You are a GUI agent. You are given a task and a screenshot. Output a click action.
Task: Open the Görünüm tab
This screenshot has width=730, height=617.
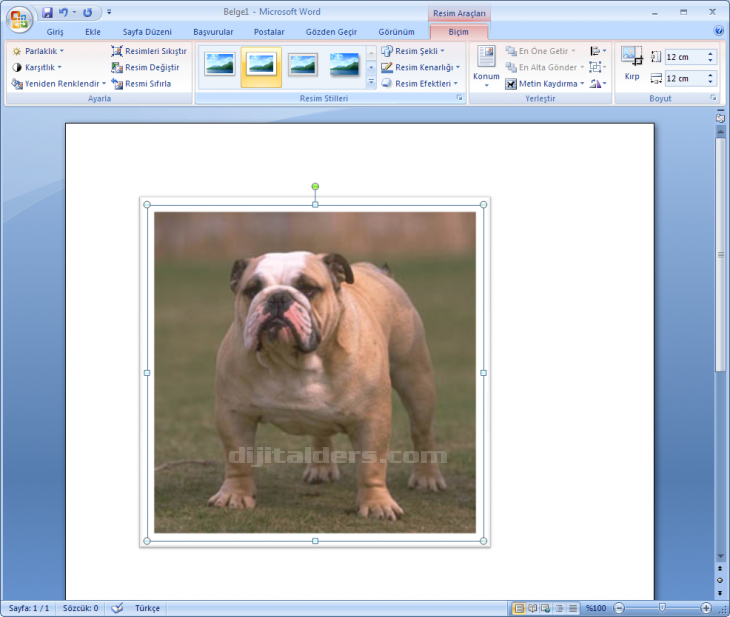pos(396,32)
